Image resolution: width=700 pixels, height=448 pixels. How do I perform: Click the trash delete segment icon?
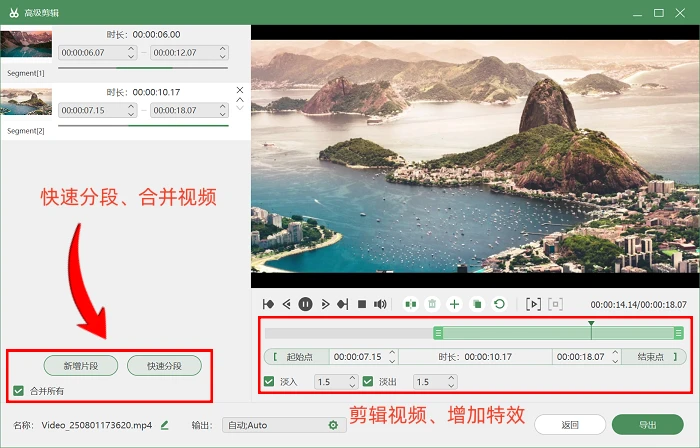pos(432,304)
